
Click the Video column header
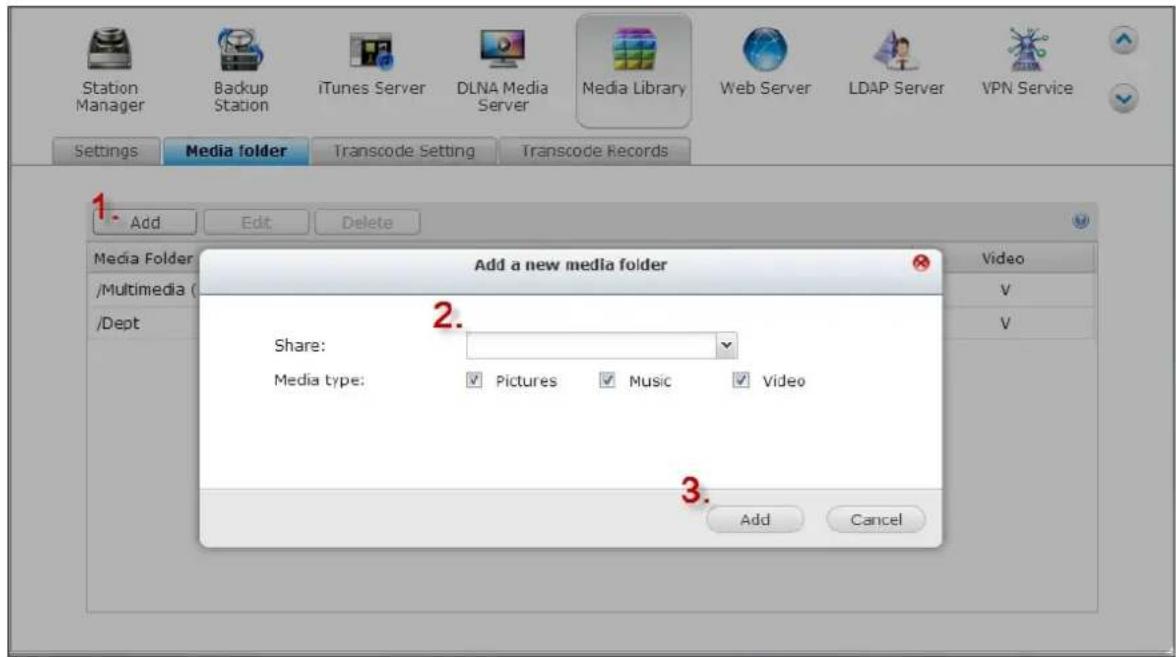pos(1003,258)
